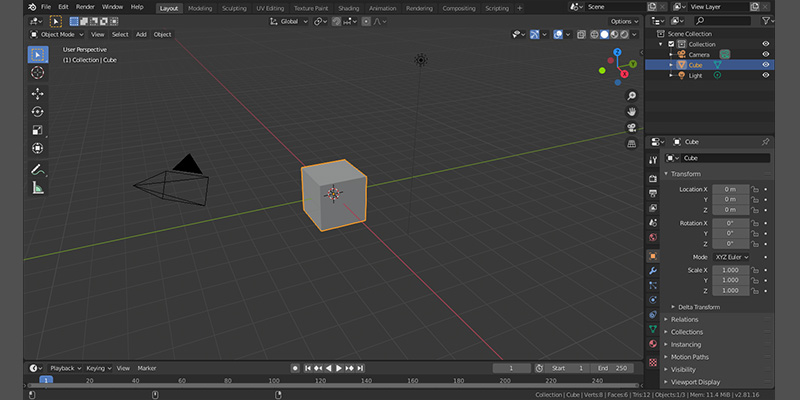The height and width of the screenshot is (400, 800).
Task: Choose the Annotate tool
Action: (x=38, y=169)
